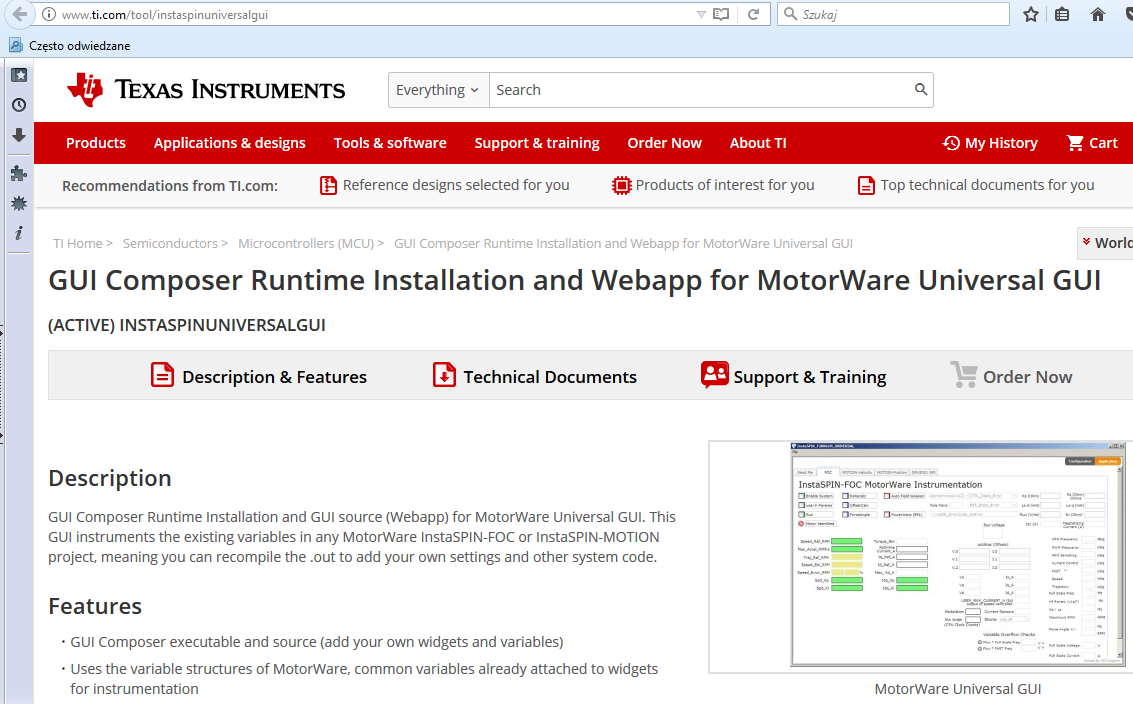Screen dimensions: 1133x704
Task: Open Microcontrollers (MCU) breadcrumb link
Action: point(306,244)
